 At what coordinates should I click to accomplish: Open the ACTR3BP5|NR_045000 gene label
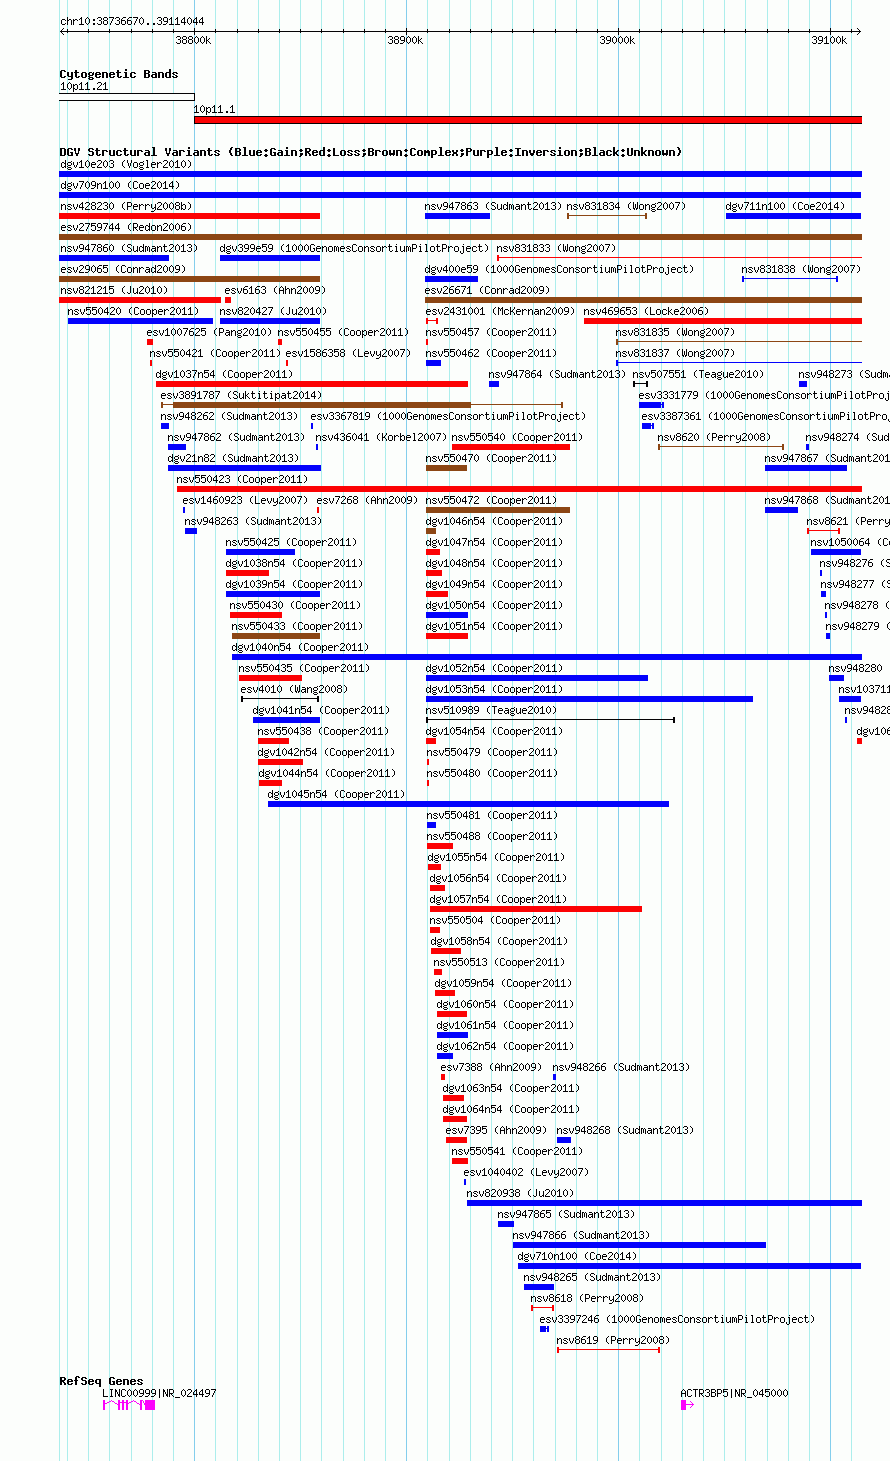click(x=734, y=1393)
